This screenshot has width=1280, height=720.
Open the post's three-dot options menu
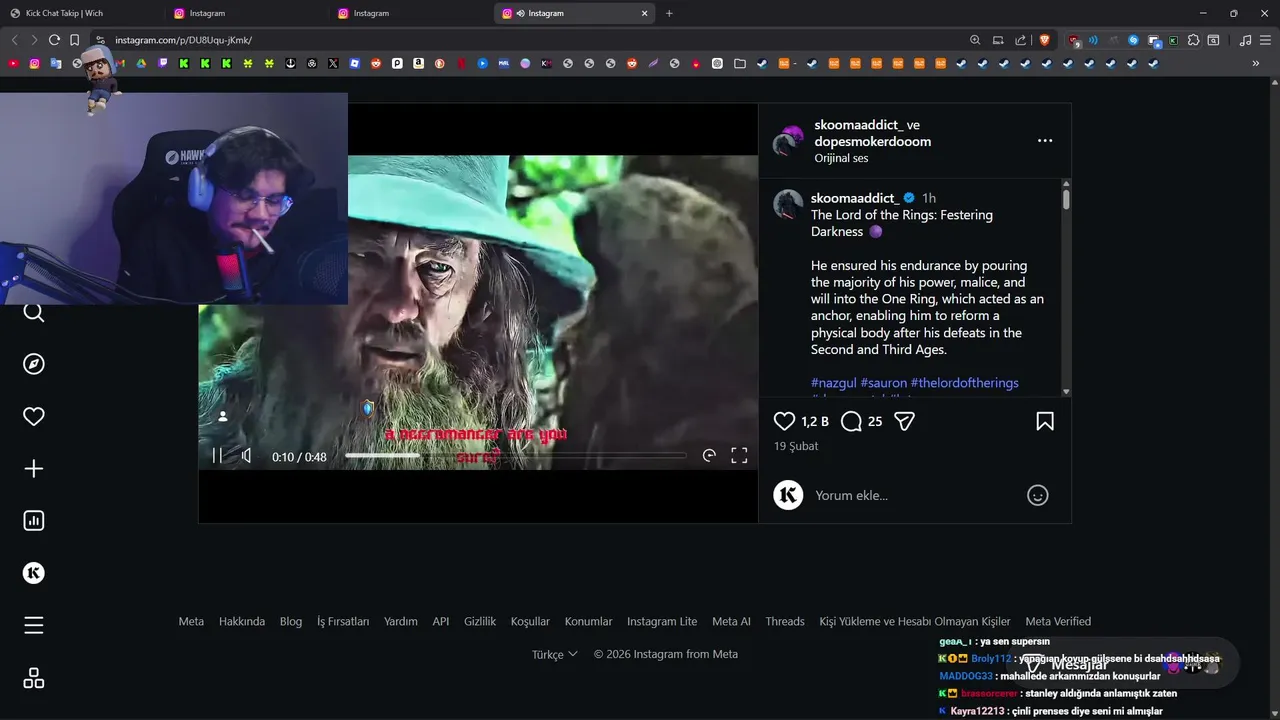[1045, 141]
